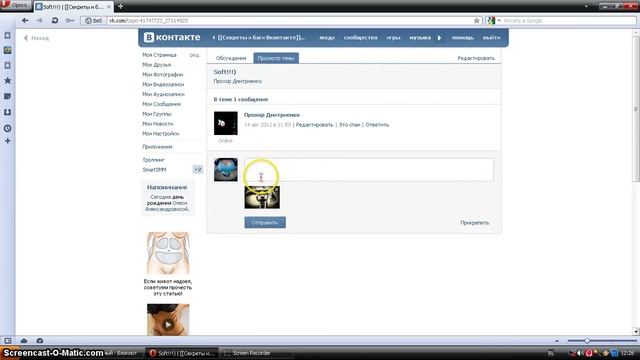Click the group name breadcrumb in header

click(261, 38)
